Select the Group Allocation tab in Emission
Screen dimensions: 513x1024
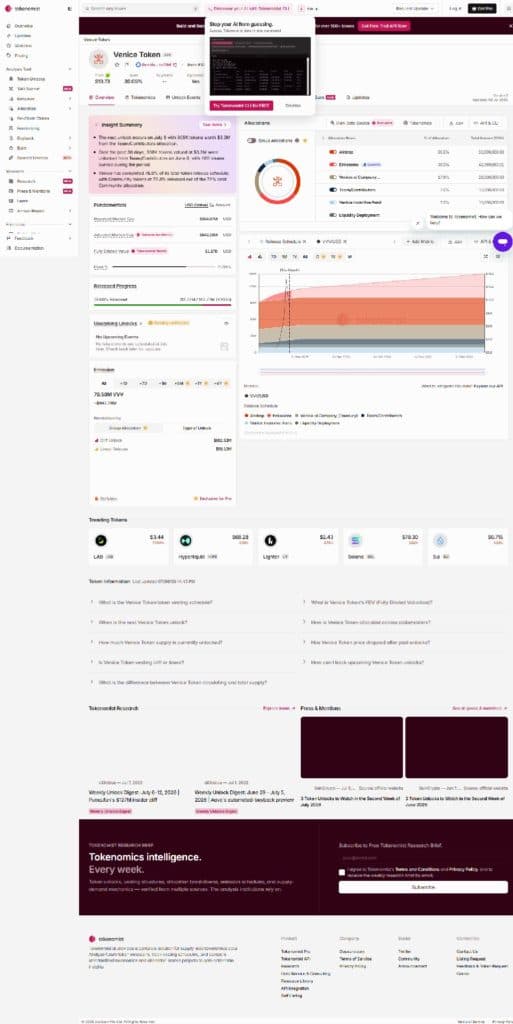click(x=127, y=428)
